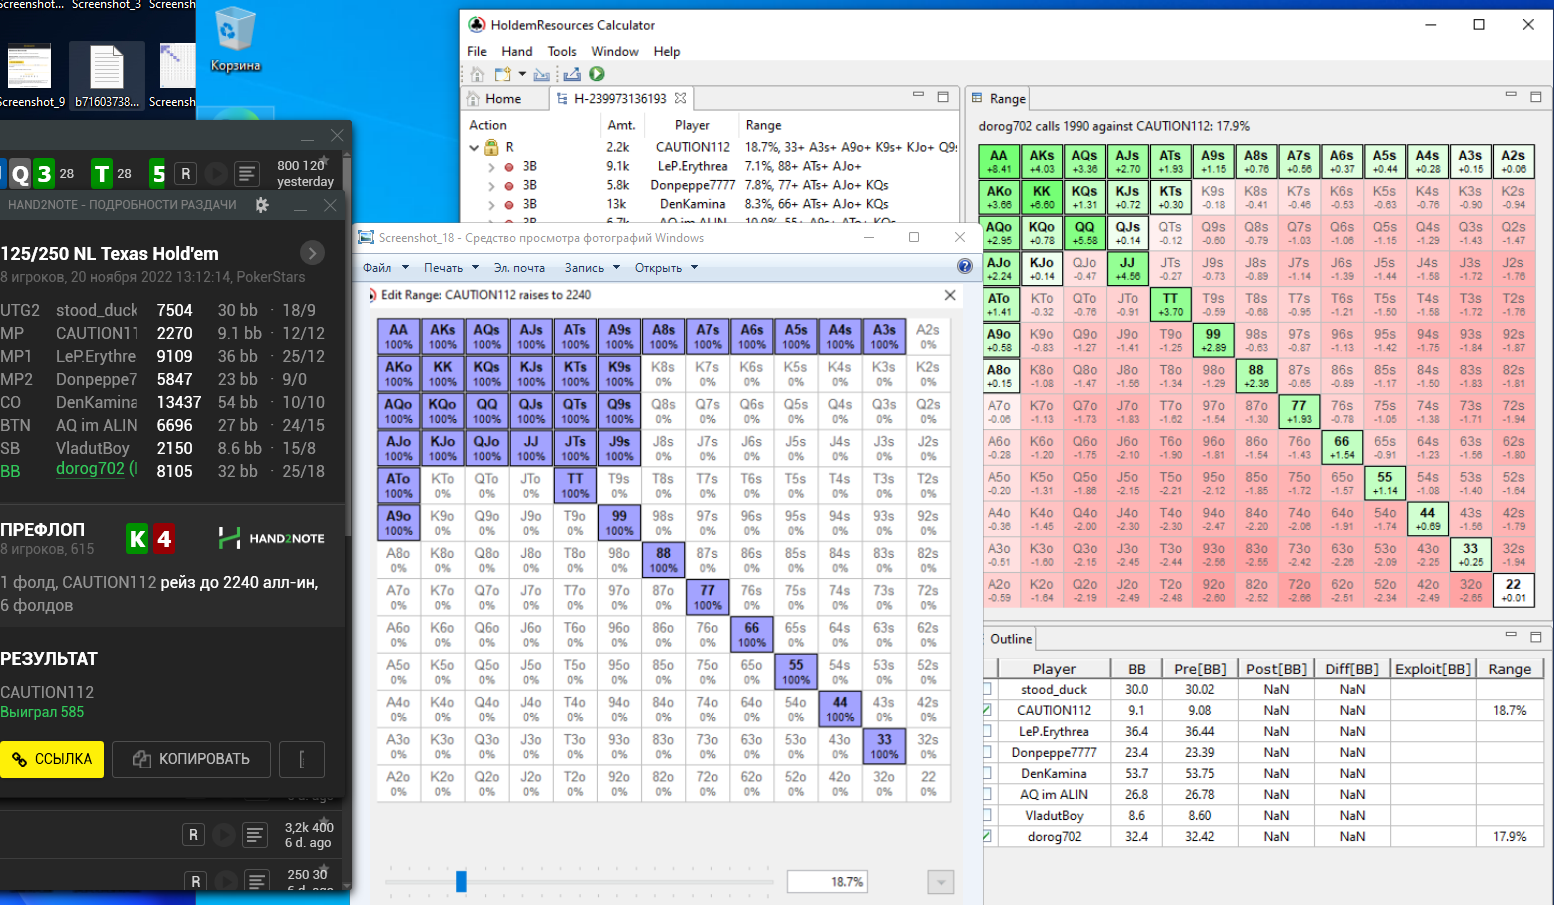Image resolution: width=1554 pixels, height=905 pixels.
Task: Click the 18.7% range input field
Action: (x=826, y=881)
